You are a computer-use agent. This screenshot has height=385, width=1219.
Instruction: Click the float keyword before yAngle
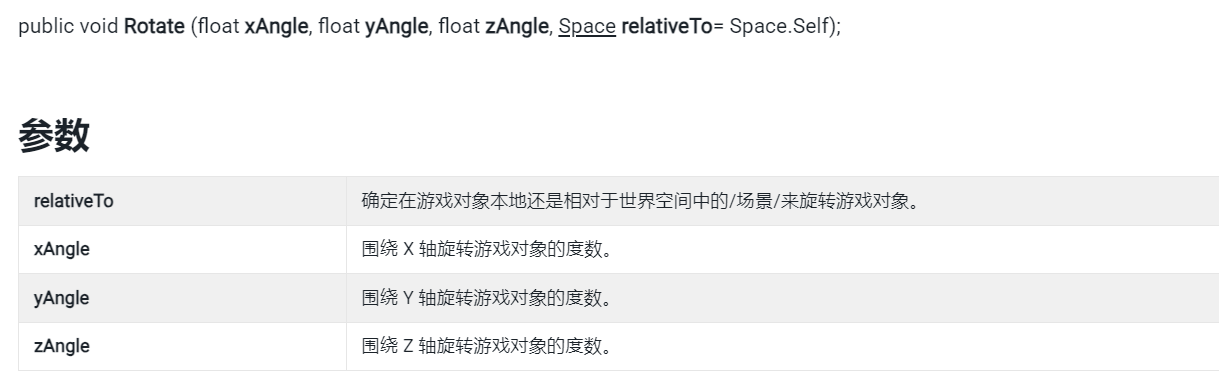coord(339,26)
